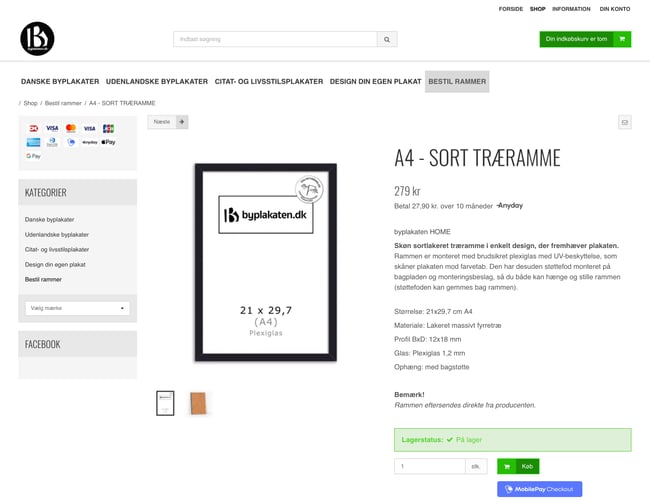The image size is (650, 500).
Task: Click the FACEBOOK heading
Action: tap(43, 344)
